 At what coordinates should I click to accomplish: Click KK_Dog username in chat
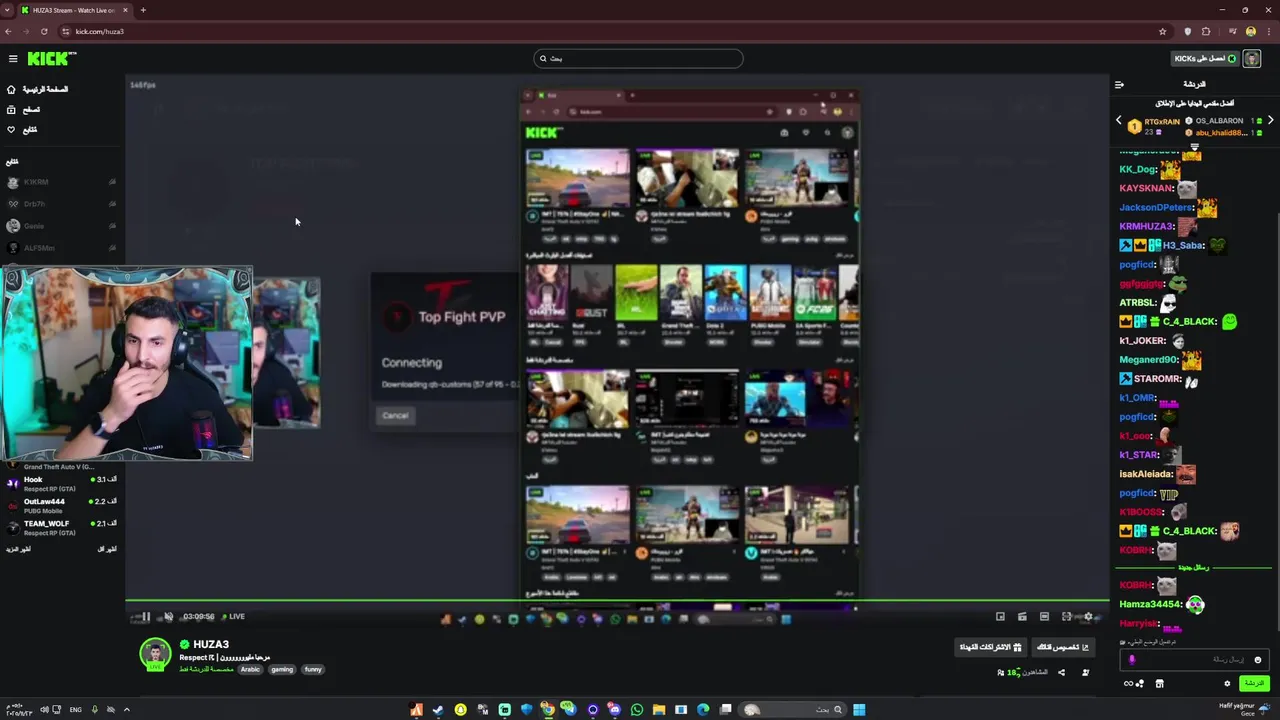click(x=1138, y=169)
